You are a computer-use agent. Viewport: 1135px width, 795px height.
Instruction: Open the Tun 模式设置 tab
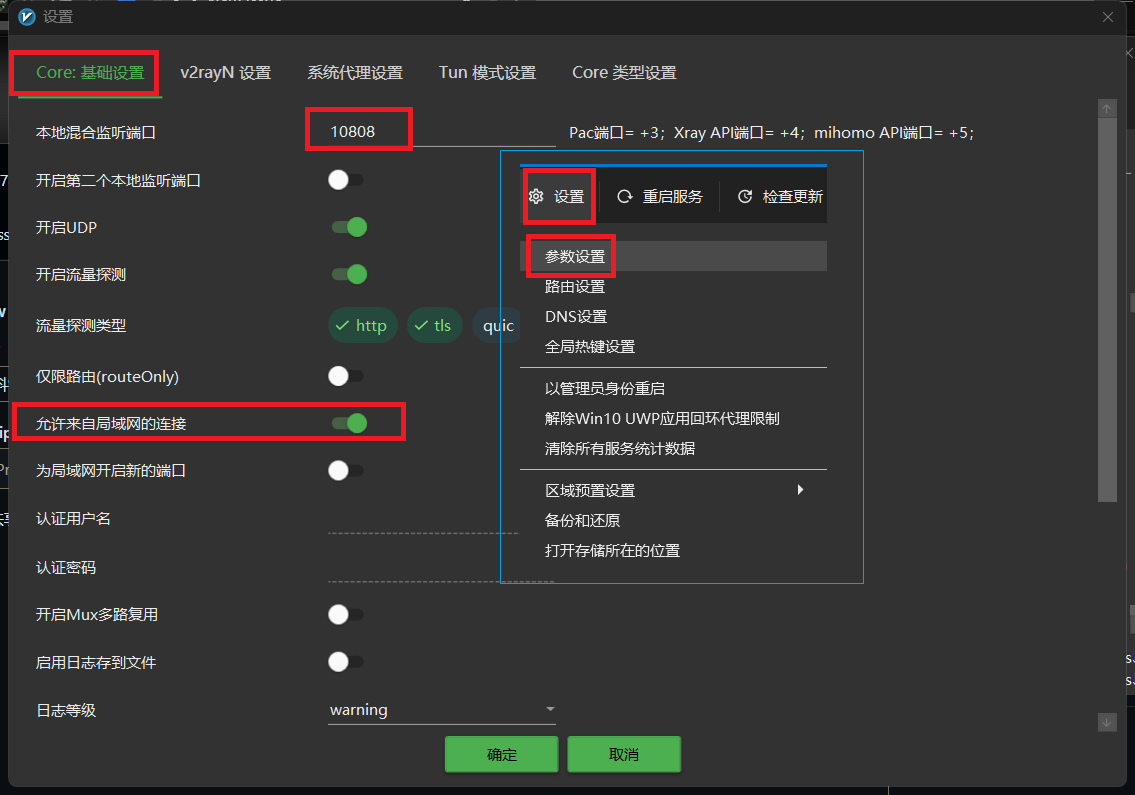point(487,72)
